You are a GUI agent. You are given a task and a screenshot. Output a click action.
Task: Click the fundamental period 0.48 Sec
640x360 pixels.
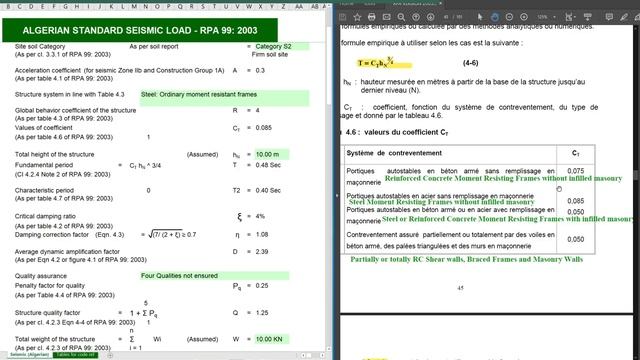pos(268,165)
